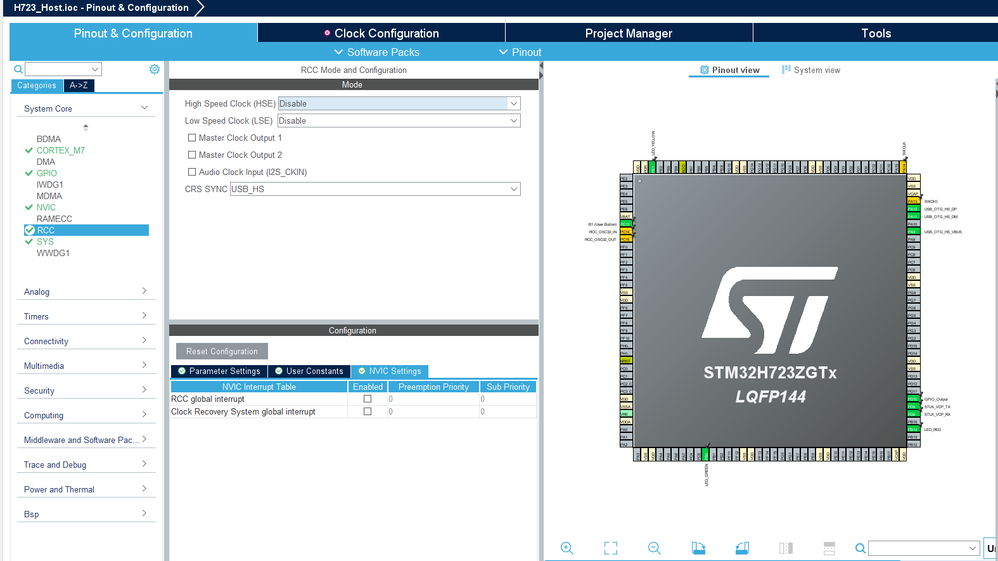Open the Parameter Settings tab
This screenshot has width=998, height=561.
(219, 371)
